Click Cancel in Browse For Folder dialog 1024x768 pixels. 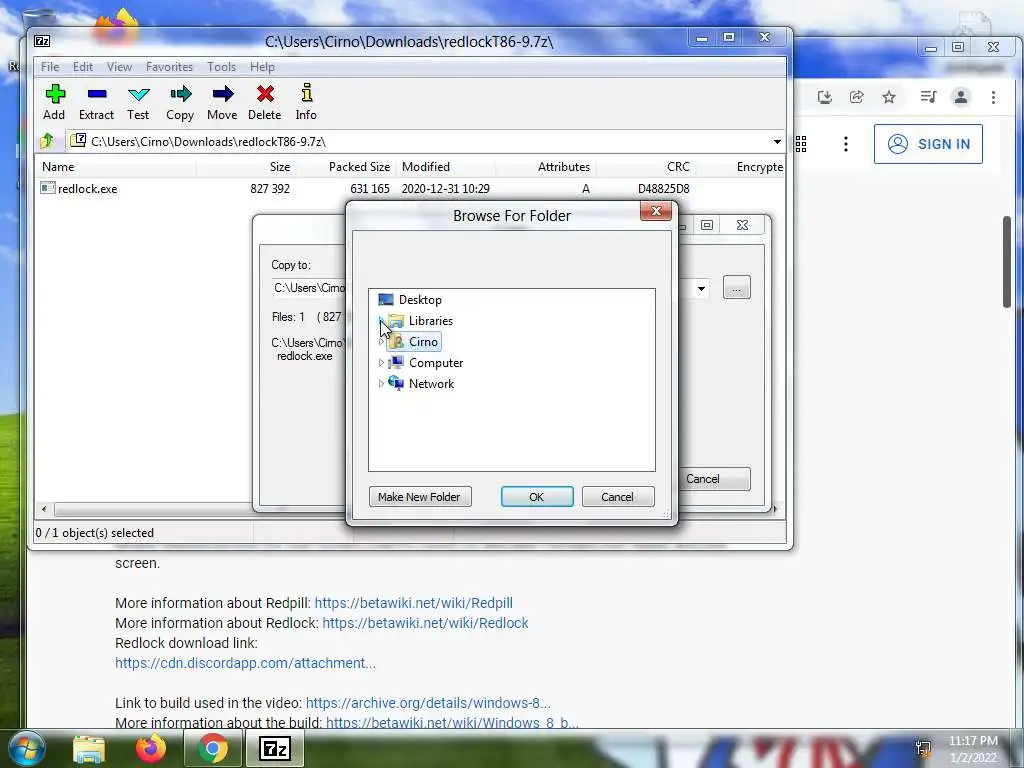point(617,496)
